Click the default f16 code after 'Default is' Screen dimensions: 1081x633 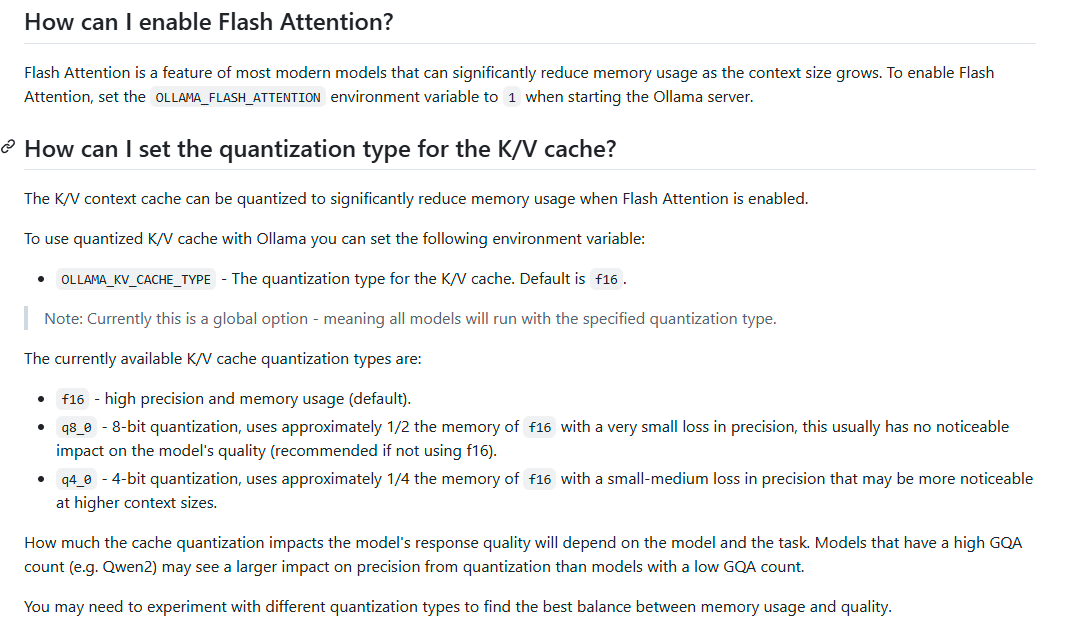coord(606,279)
